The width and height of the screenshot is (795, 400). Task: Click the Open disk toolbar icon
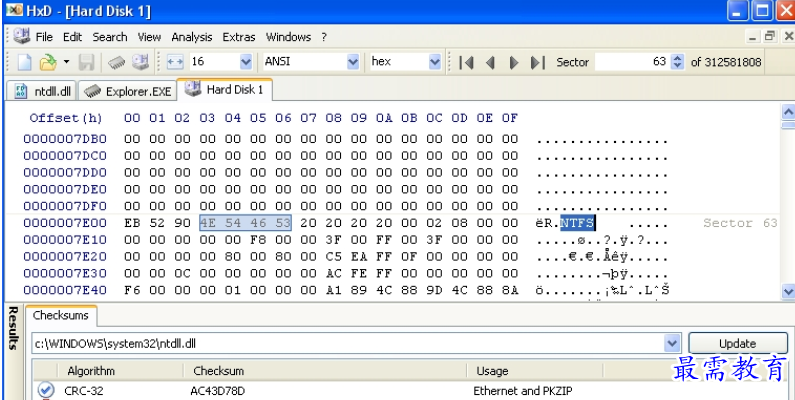coord(140,62)
